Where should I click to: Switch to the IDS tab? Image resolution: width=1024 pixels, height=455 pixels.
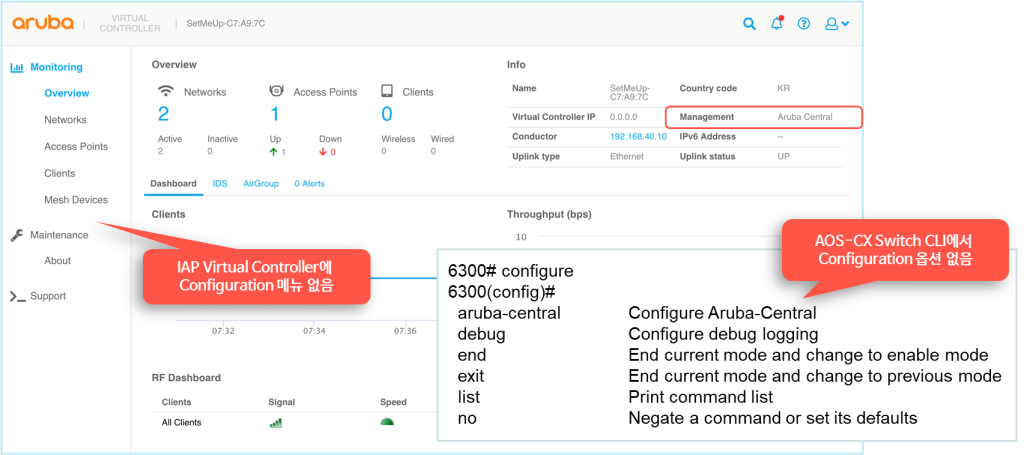tap(220, 184)
